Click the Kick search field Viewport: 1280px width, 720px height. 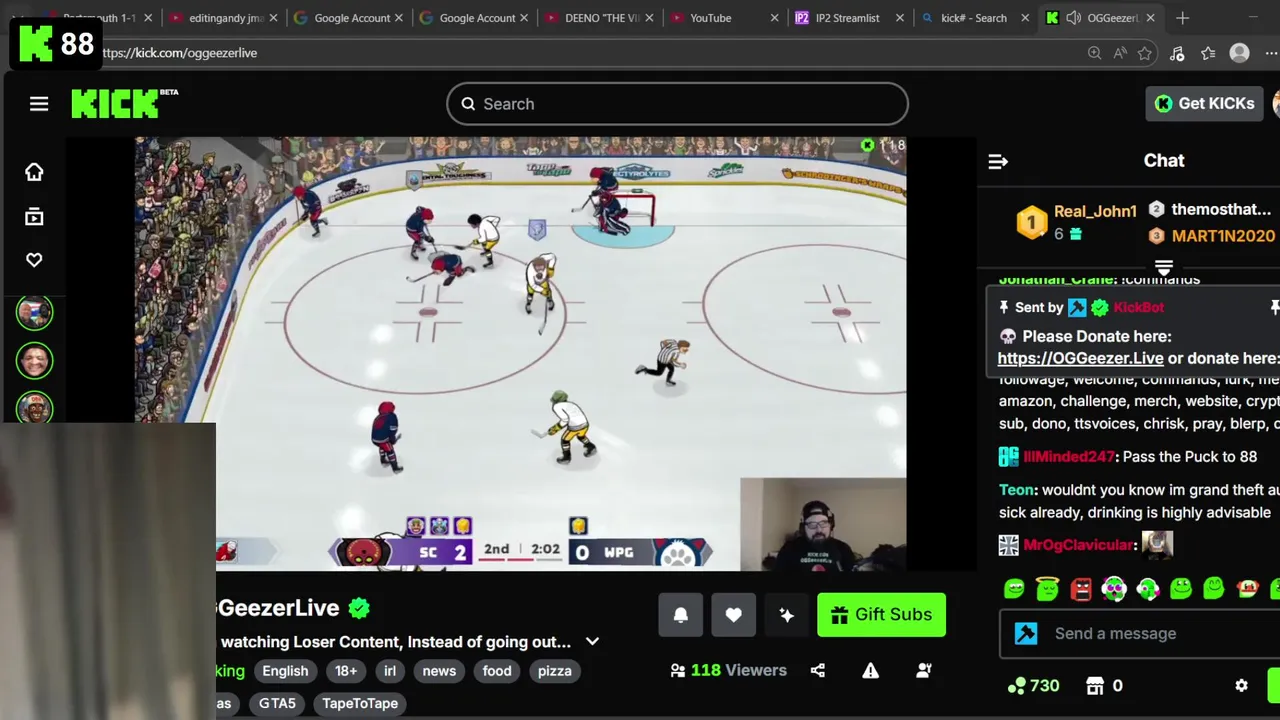pyautogui.click(x=677, y=104)
